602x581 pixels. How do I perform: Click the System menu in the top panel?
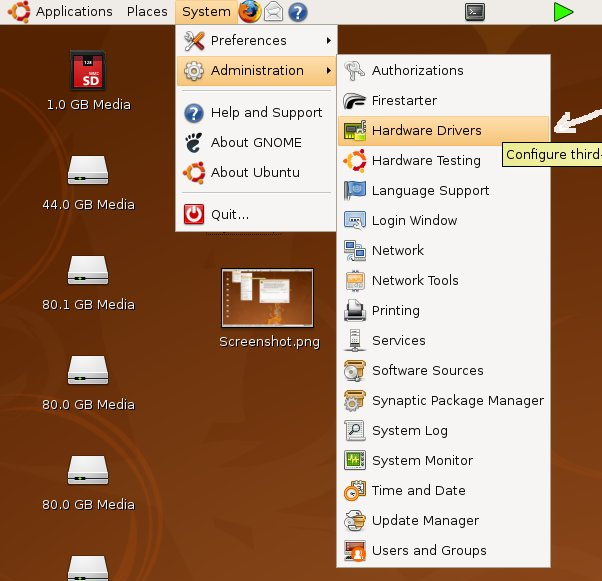(206, 12)
